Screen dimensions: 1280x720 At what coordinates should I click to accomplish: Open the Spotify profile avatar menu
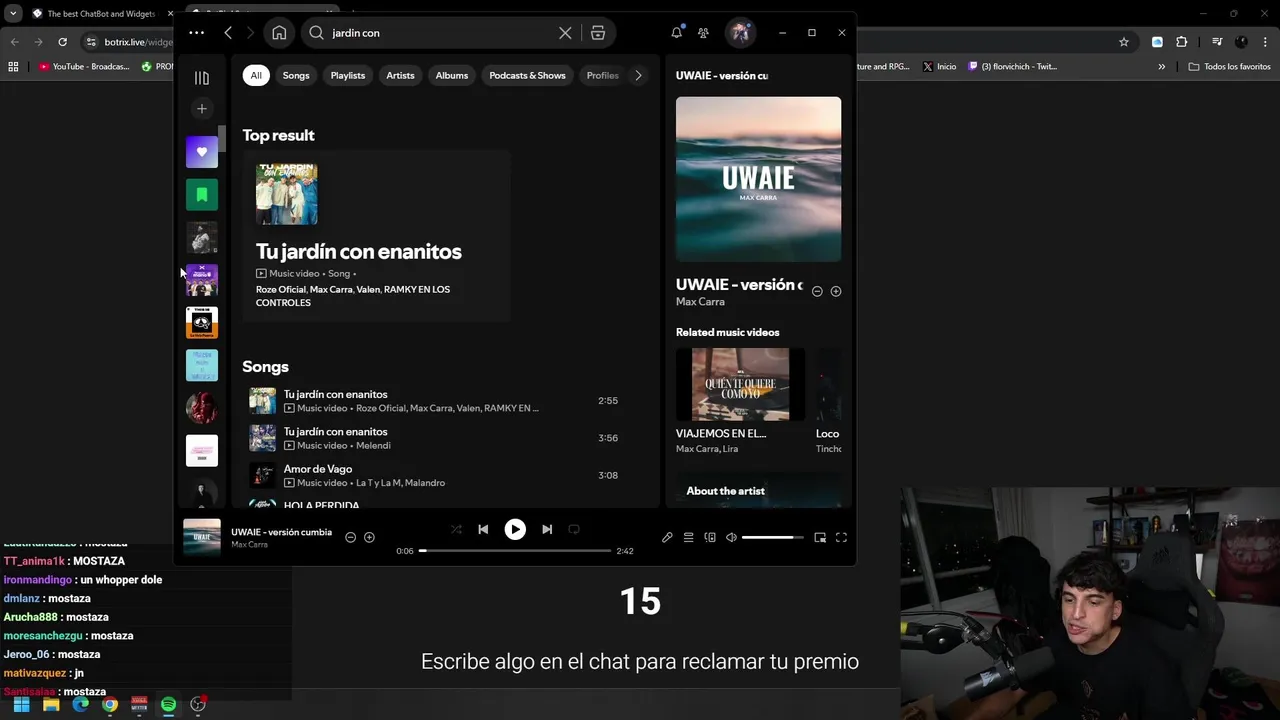tap(740, 32)
